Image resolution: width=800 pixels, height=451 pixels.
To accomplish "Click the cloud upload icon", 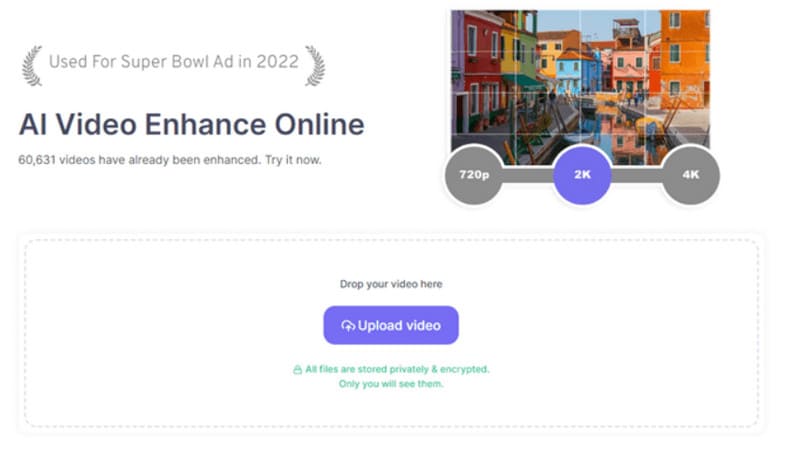I will coord(348,326).
